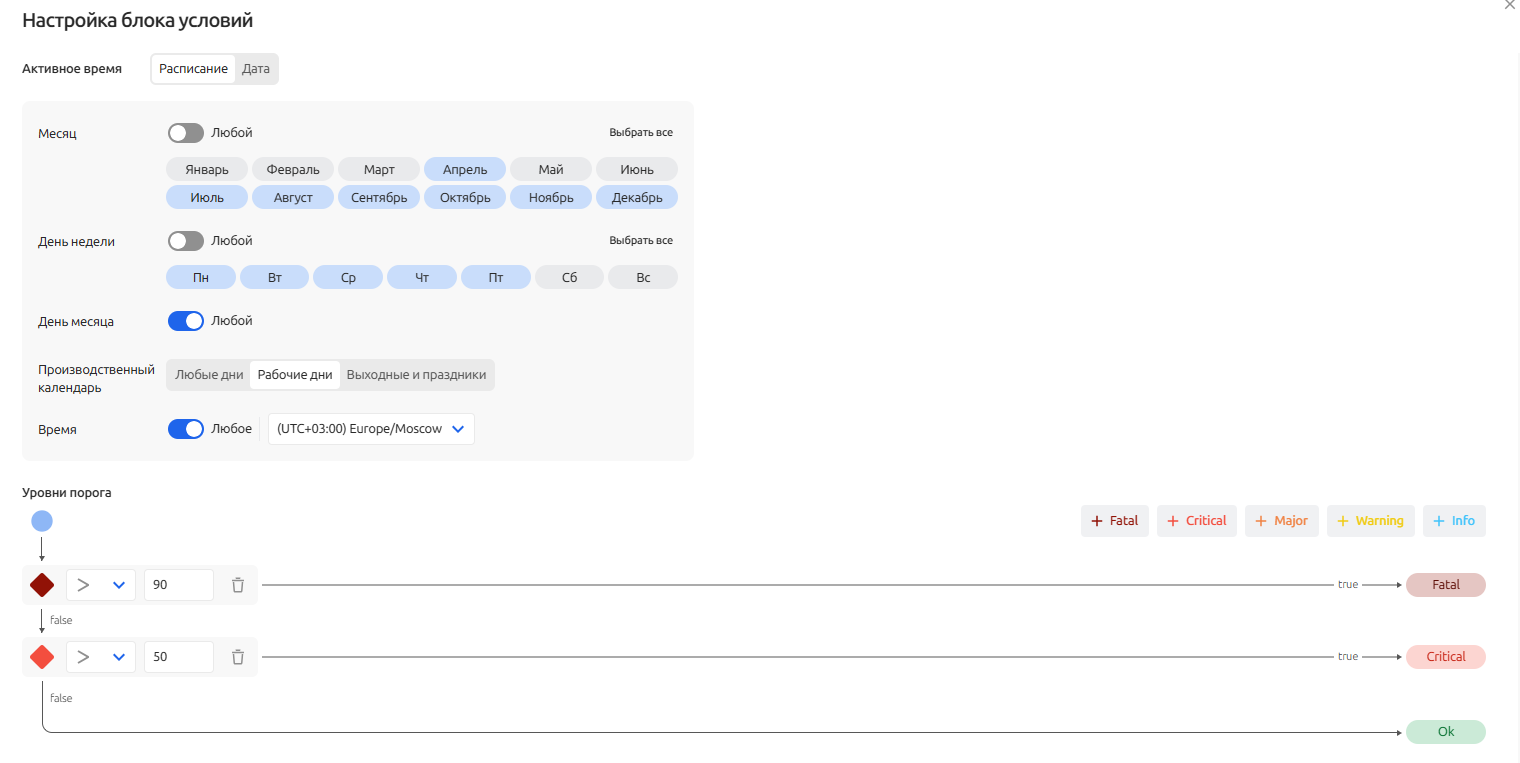The height and width of the screenshot is (763, 1520).
Task: Click the red Critical diamond icon
Action: pos(42,657)
